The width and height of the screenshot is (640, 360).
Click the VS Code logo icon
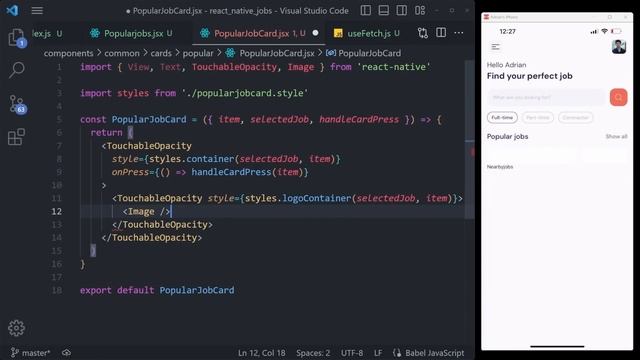[12, 10]
